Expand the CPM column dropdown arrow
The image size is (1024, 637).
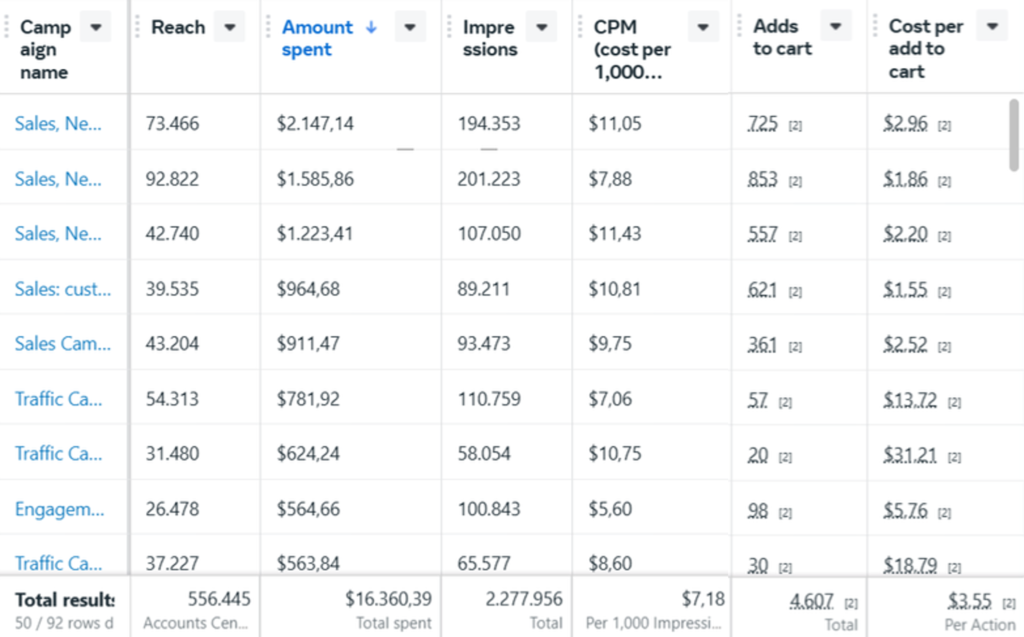[x=703, y=27]
